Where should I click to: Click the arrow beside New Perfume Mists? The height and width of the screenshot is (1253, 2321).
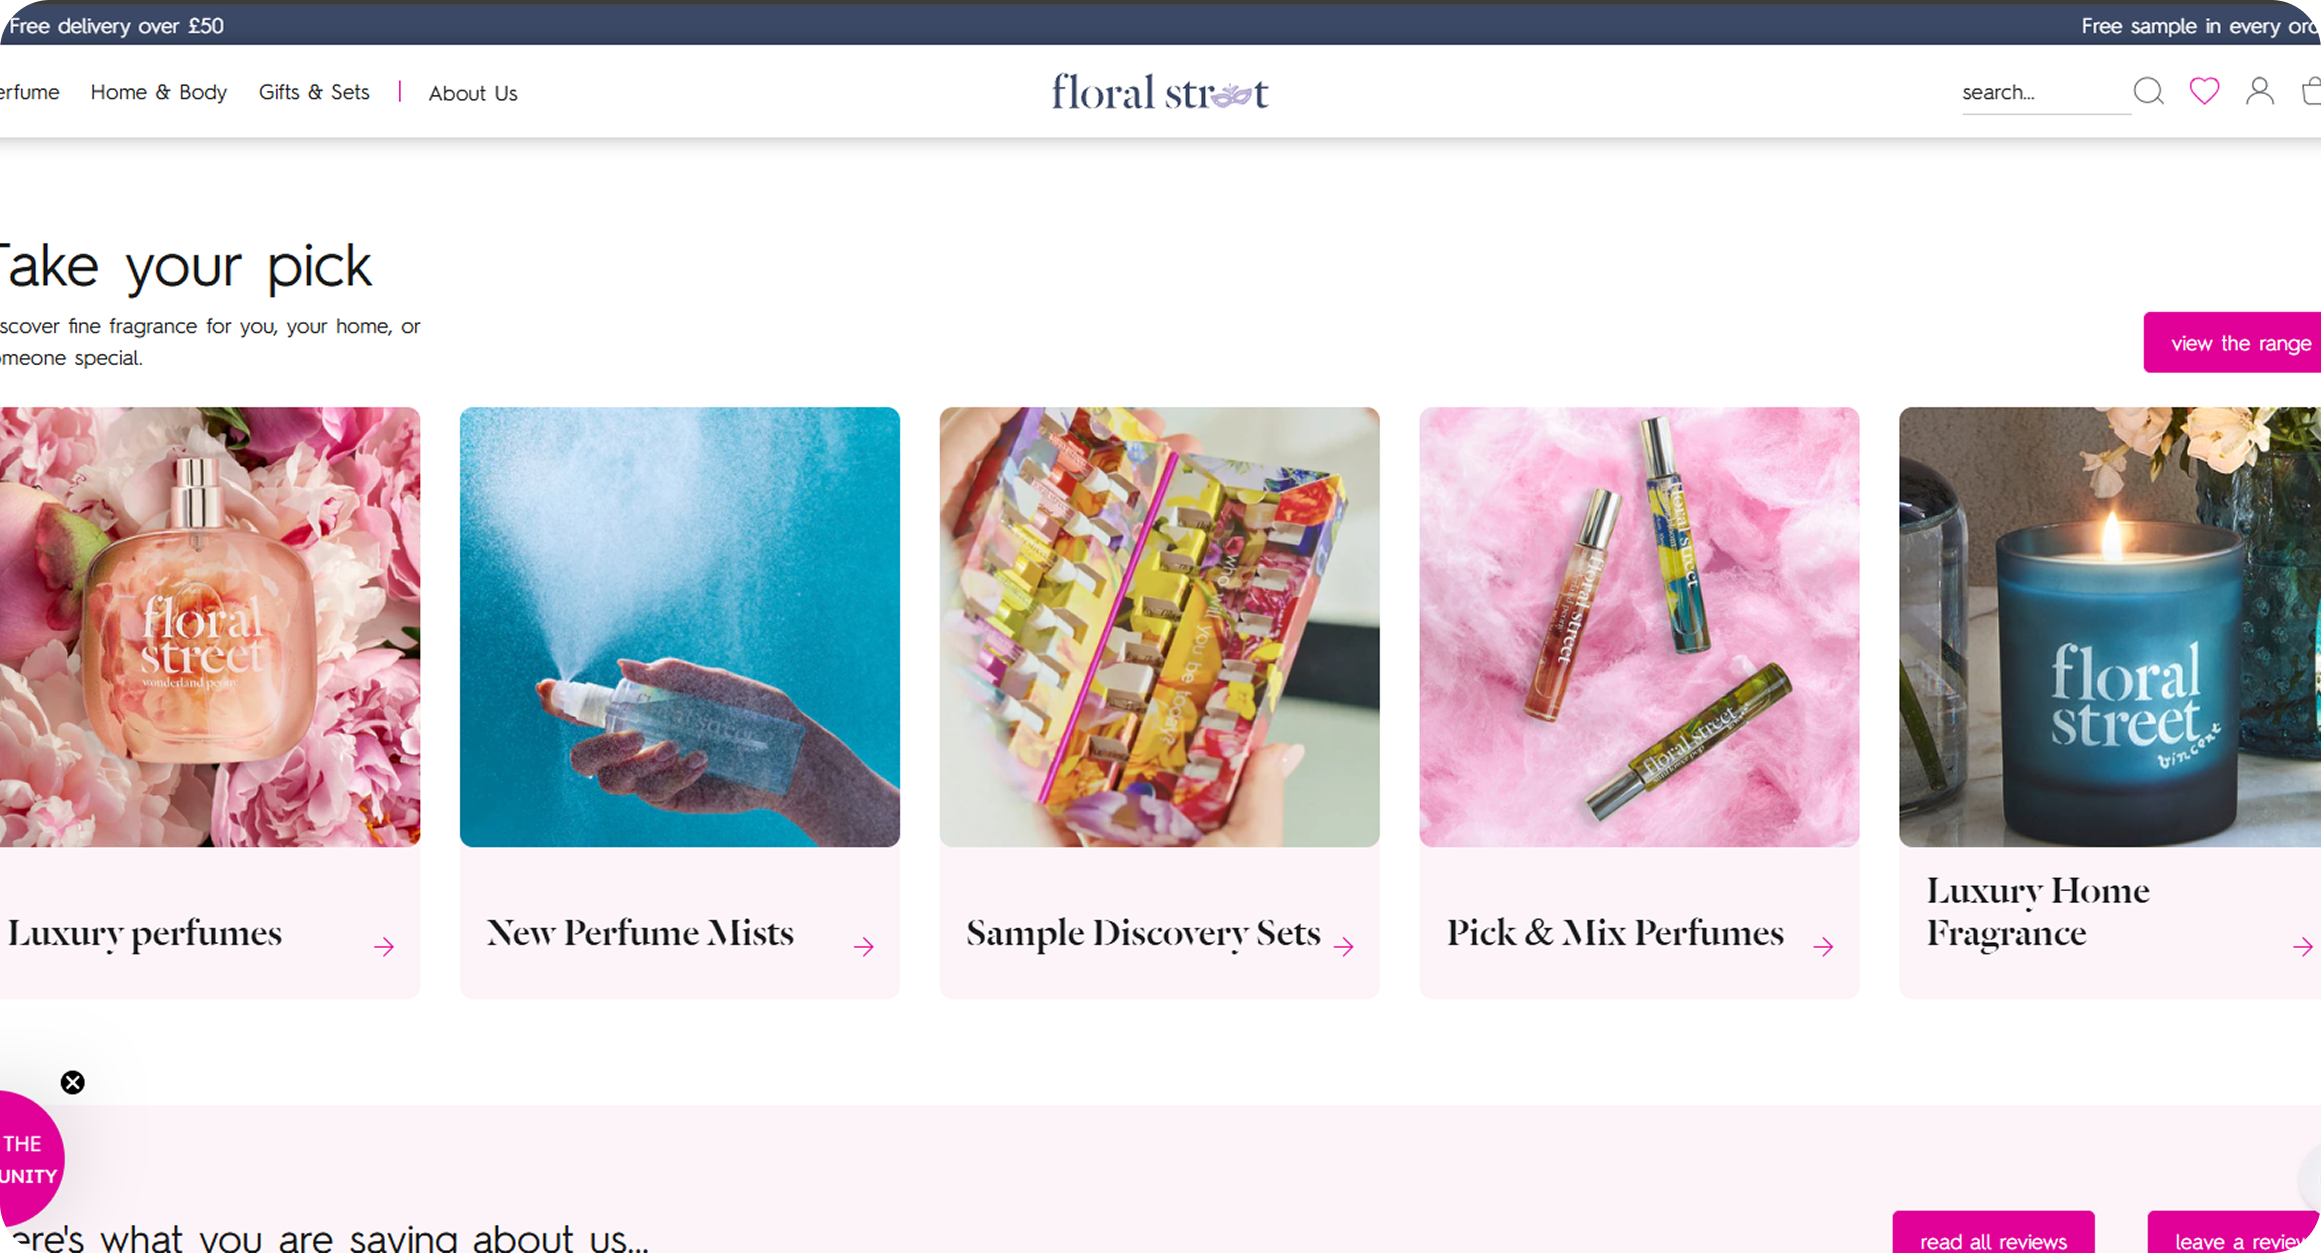click(x=864, y=946)
